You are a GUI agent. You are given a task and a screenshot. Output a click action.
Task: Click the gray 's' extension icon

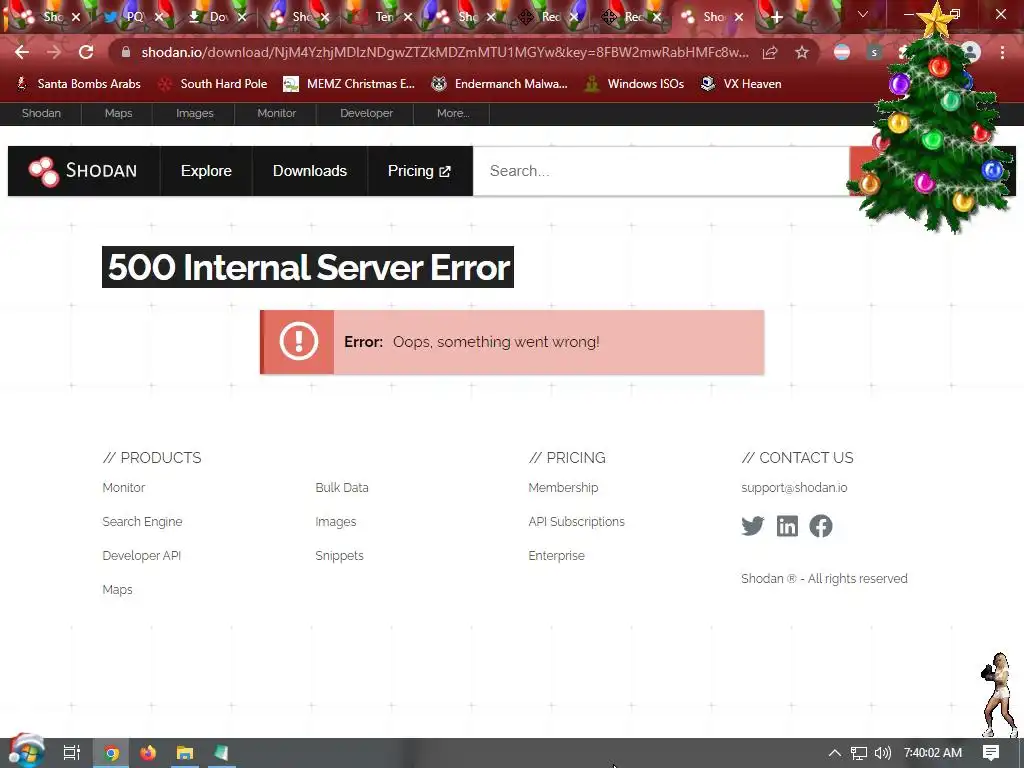(874, 52)
